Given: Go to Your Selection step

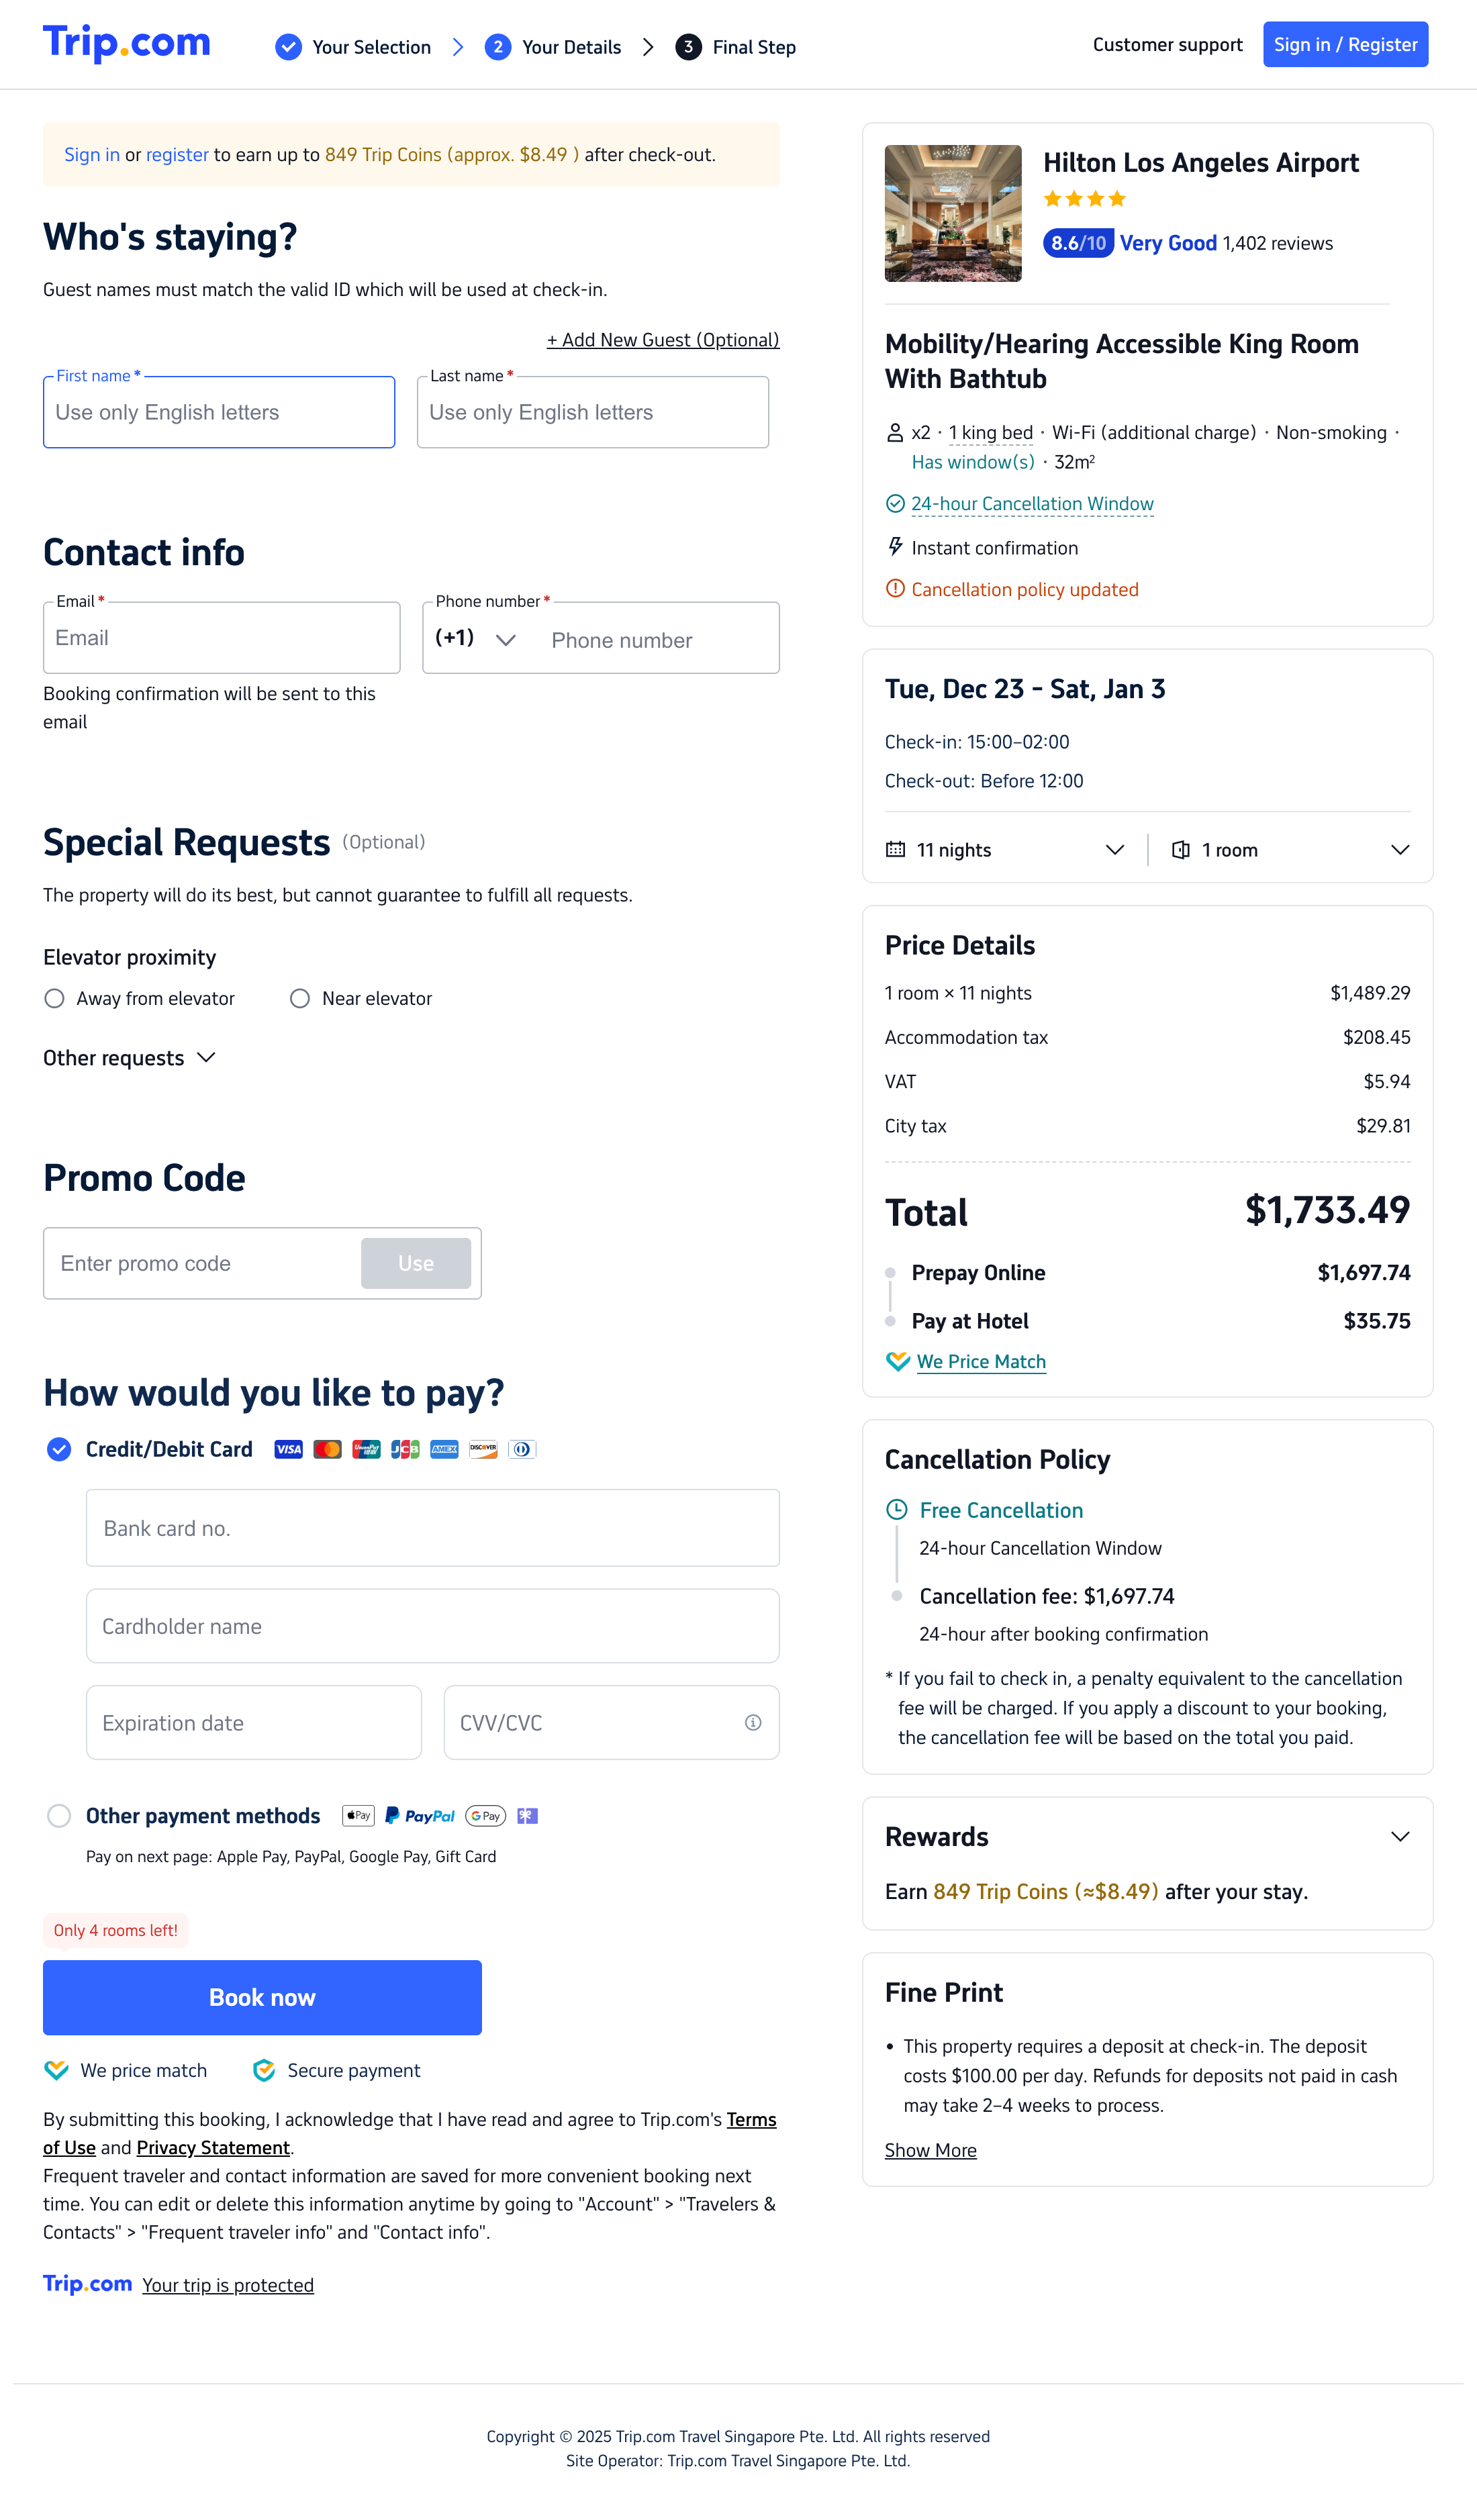Looking at the screenshot, I should [x=354, y=47].
